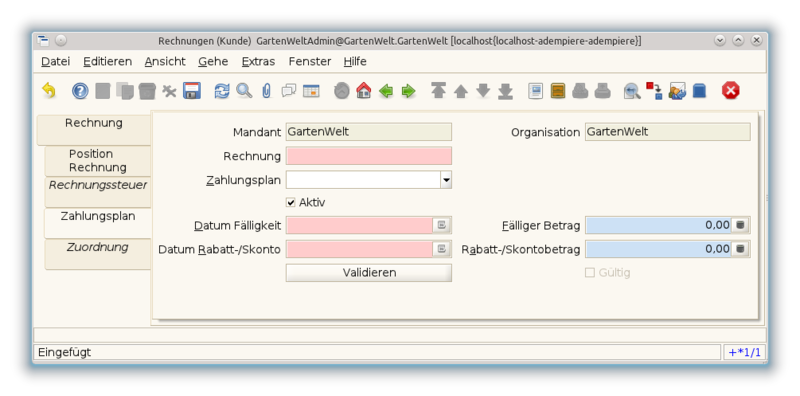Open the Fenster menu
This screenshot has height=396, width=800.
(310, 62)
